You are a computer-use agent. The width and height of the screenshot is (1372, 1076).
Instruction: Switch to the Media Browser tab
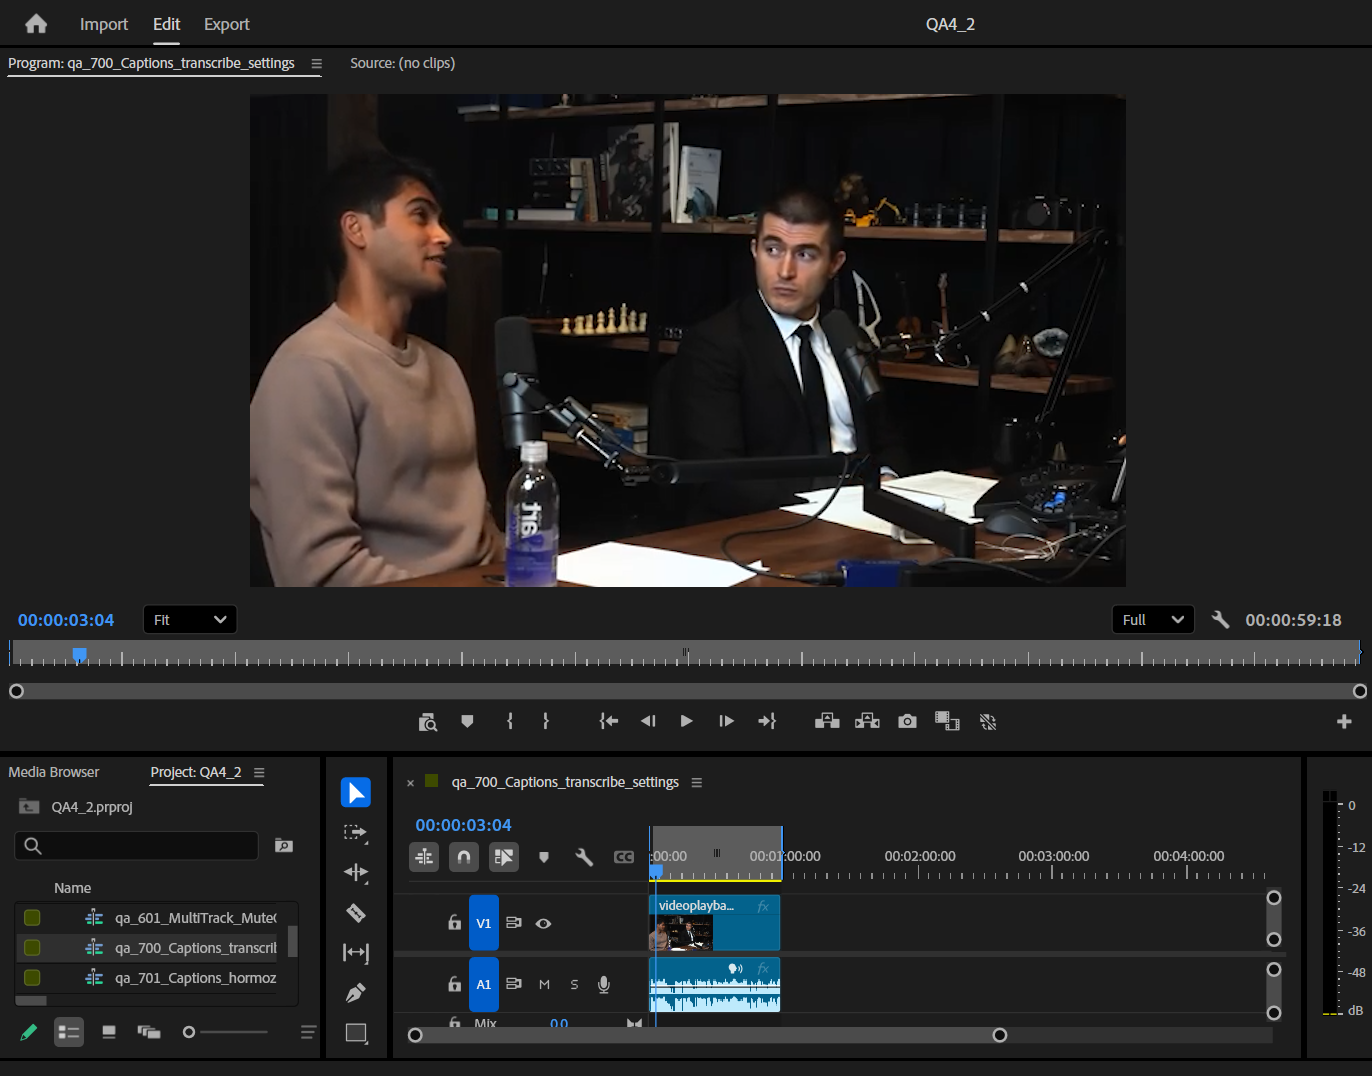(54, 773)
